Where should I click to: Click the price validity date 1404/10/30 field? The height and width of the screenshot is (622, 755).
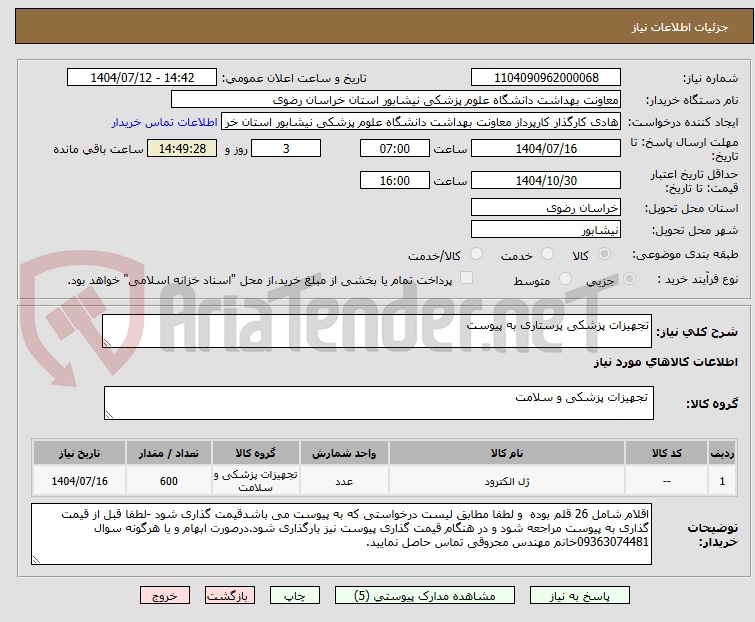pos(546,180)
